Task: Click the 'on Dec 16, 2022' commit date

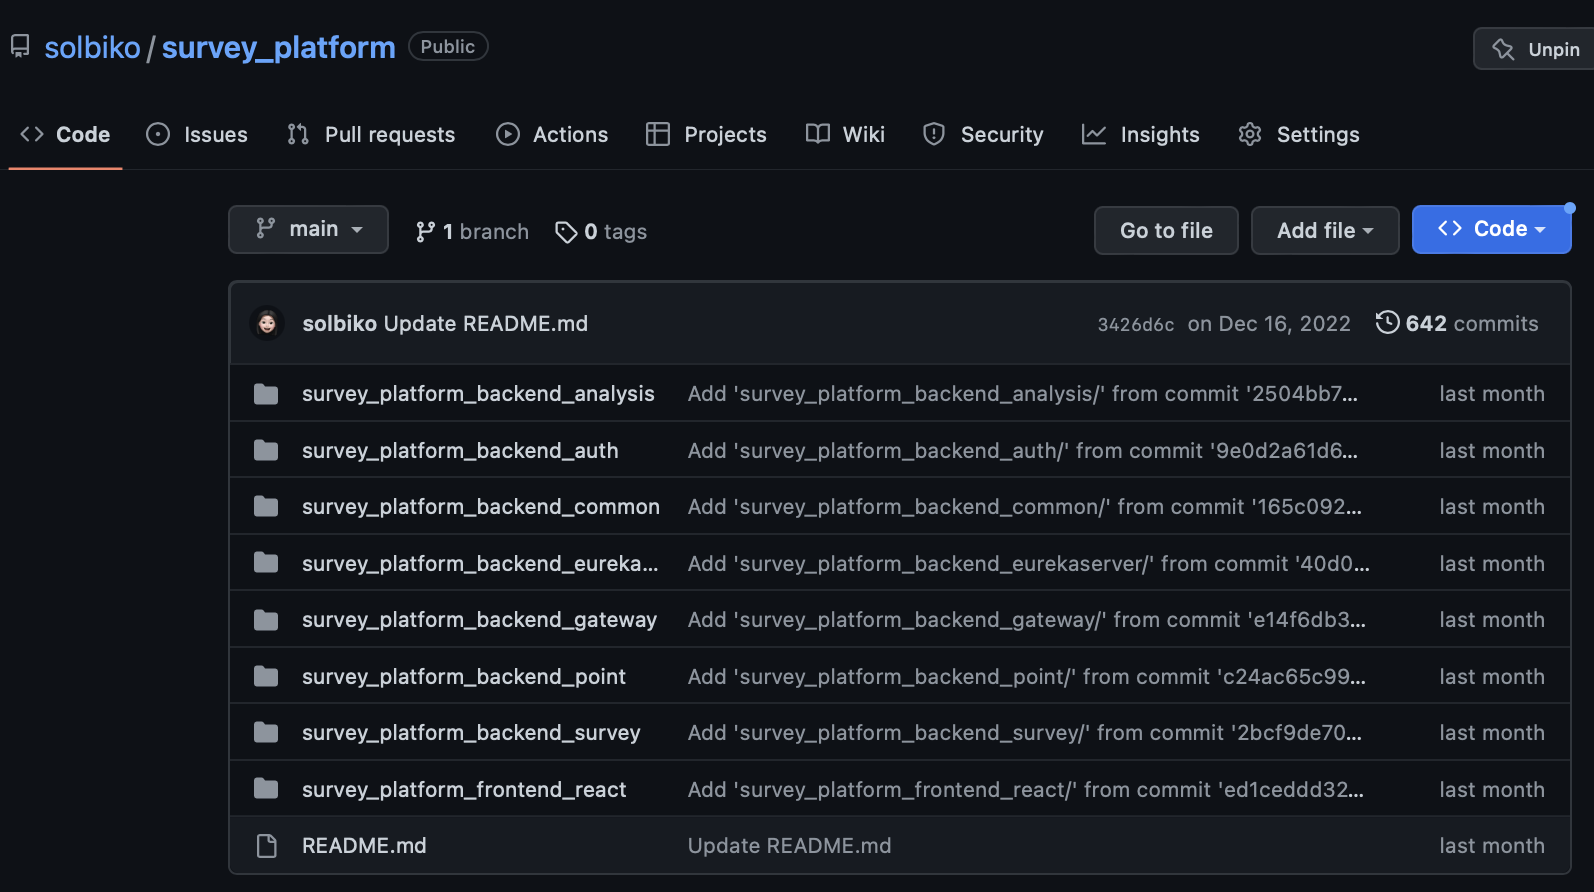Action: point(1269,324)
